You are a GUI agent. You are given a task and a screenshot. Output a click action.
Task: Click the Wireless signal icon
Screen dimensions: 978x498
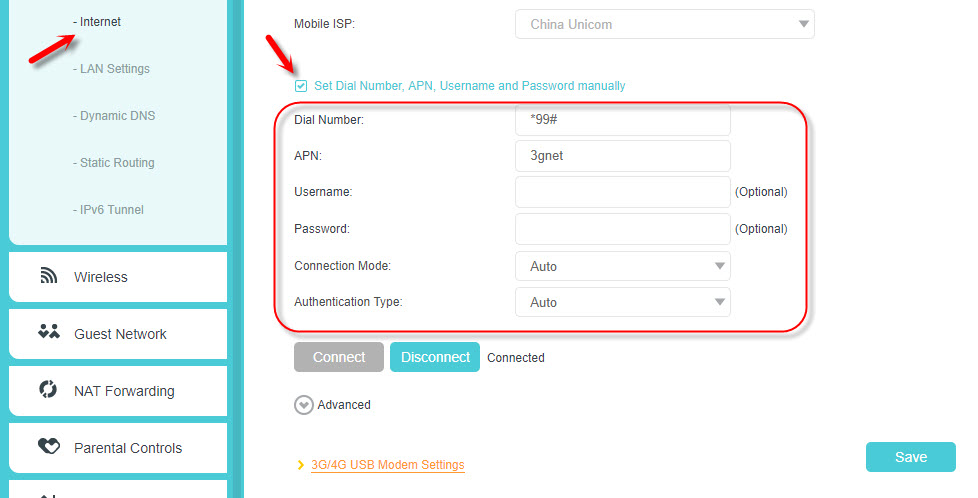[49, 276]
